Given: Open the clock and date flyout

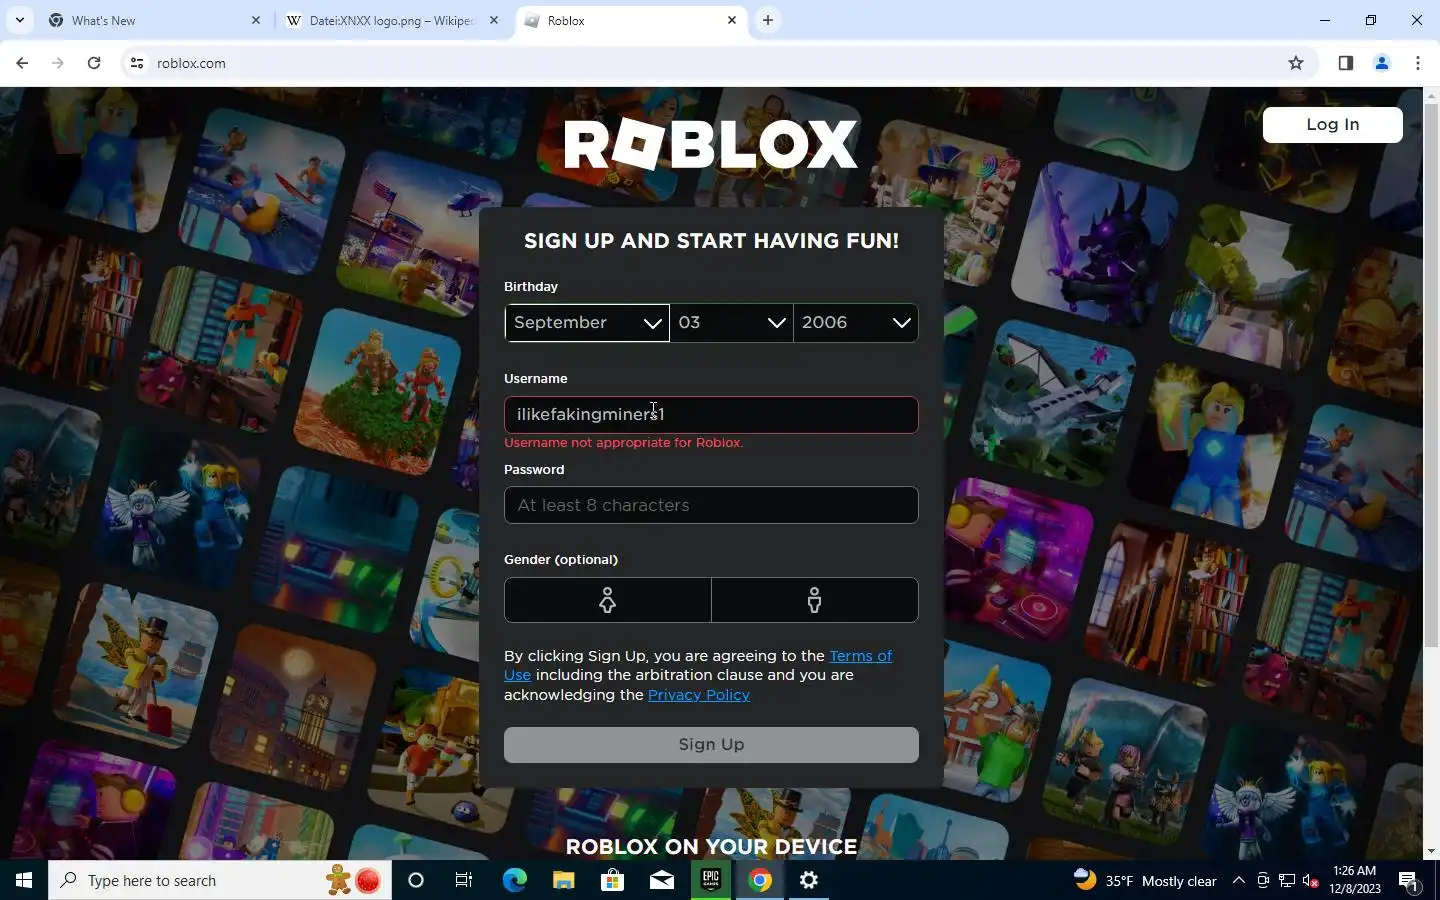Looking at the screenshot, I should (1355, 880).
